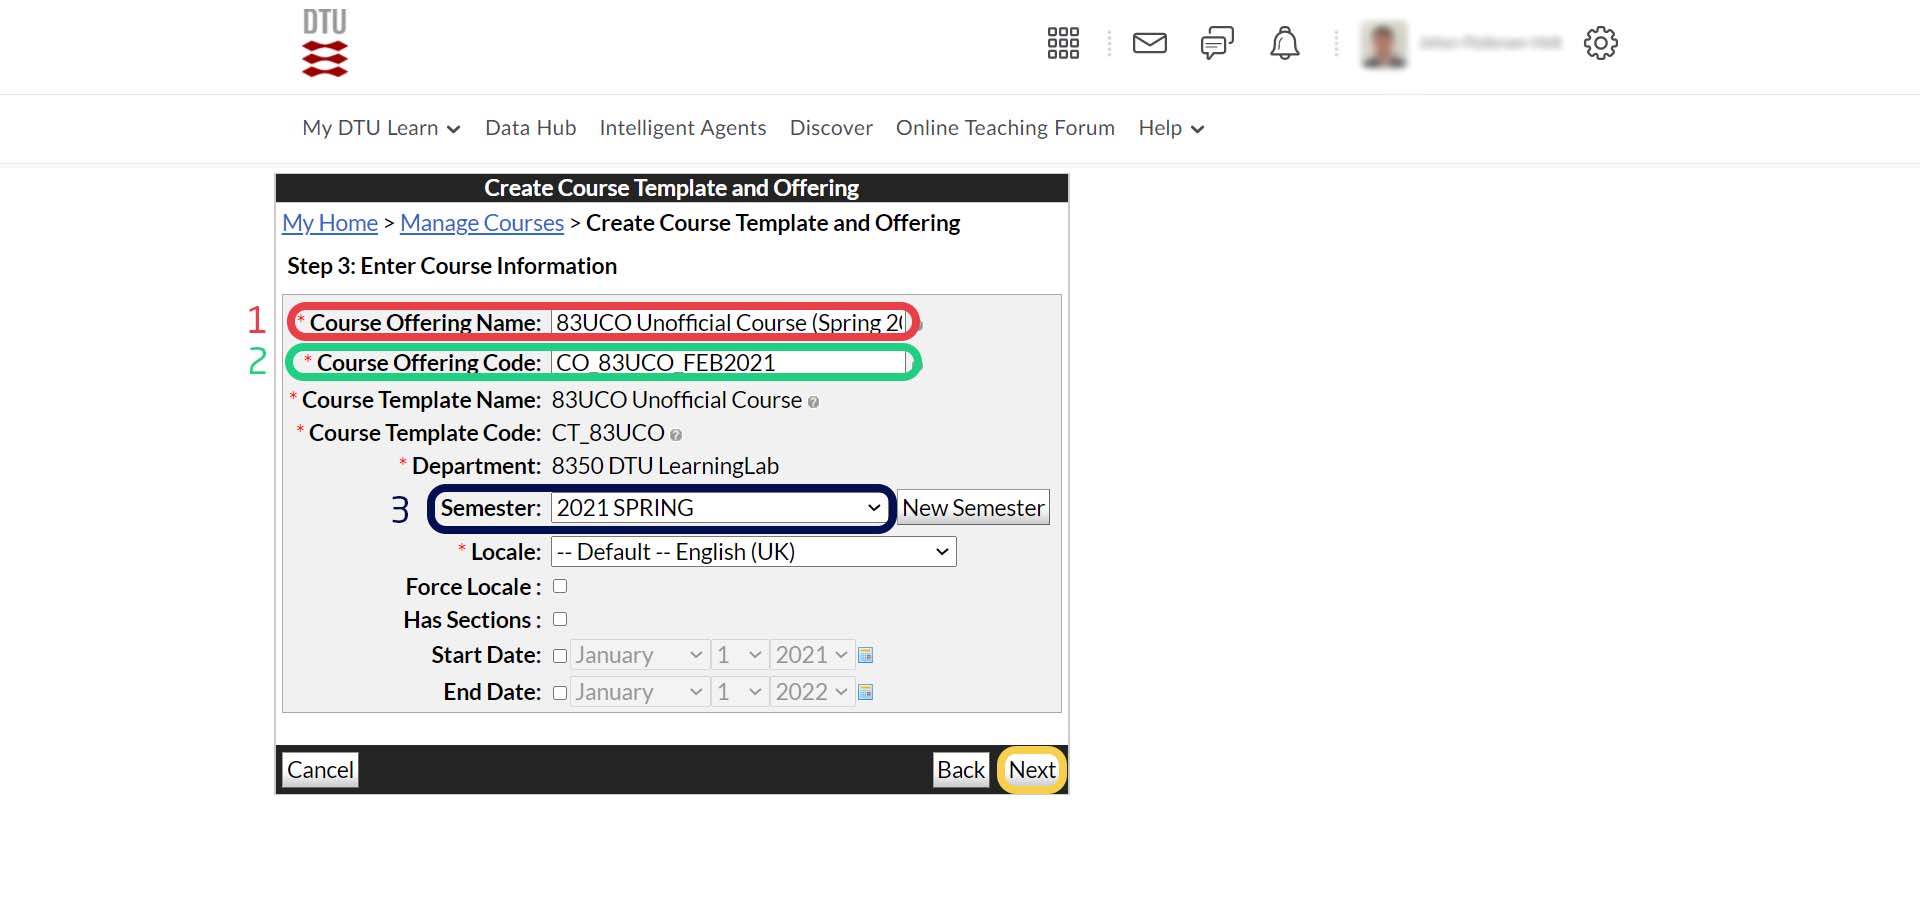Click the DTU logo

click(325, 43)
